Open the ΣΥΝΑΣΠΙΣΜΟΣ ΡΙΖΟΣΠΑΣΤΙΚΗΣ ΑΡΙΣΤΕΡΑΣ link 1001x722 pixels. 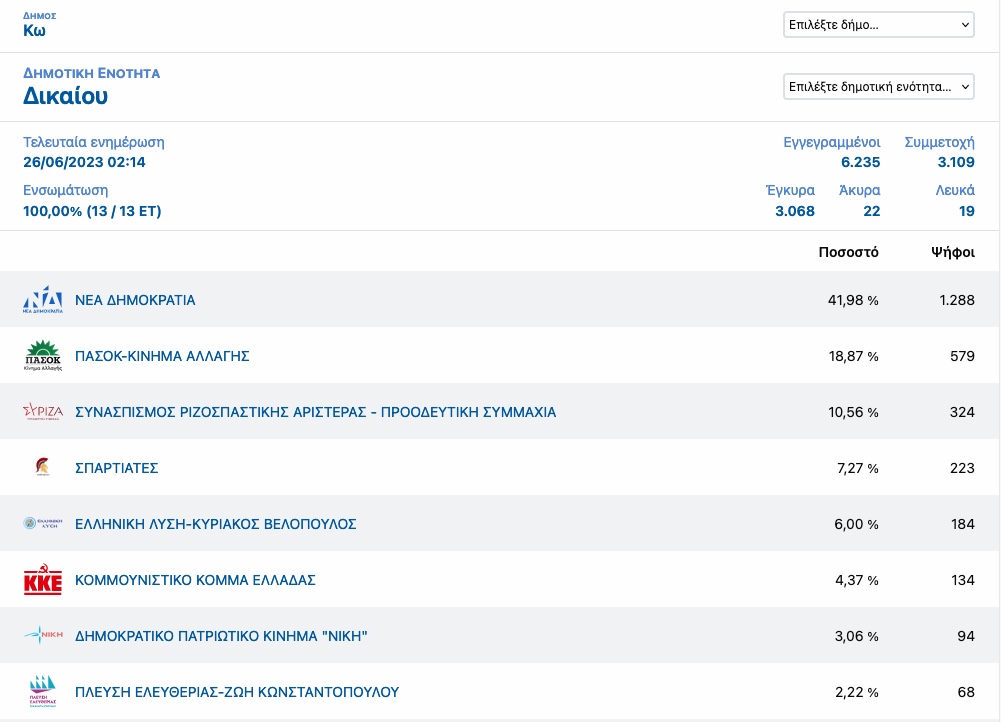tap(315, 412)
